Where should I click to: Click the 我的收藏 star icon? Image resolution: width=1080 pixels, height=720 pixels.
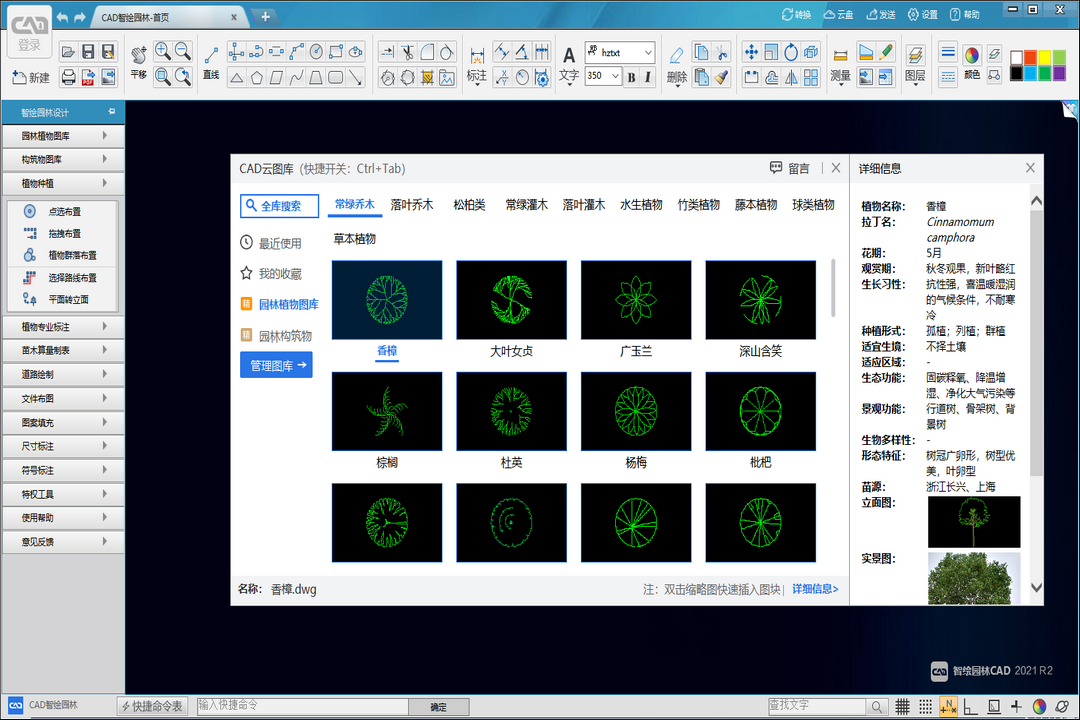click(246, 273)
